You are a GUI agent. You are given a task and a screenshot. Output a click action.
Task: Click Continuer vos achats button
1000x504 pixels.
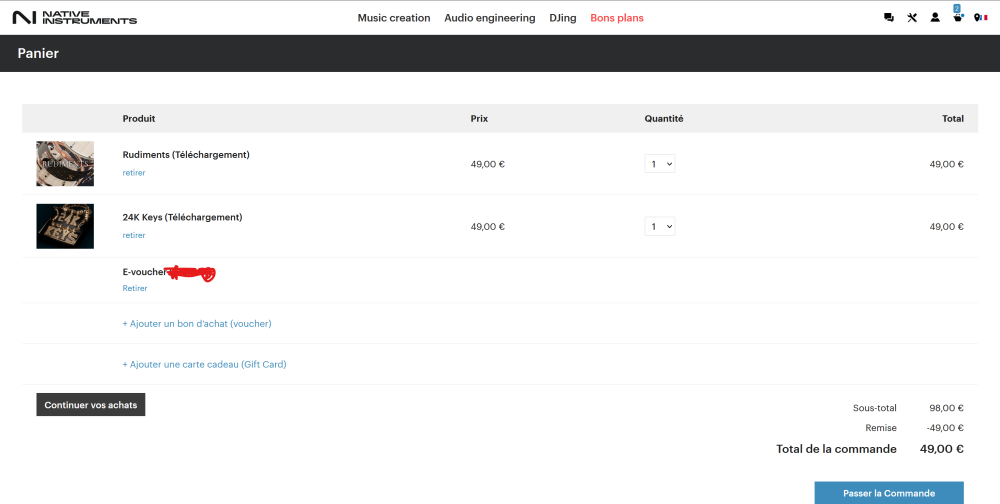click(91, 404)
